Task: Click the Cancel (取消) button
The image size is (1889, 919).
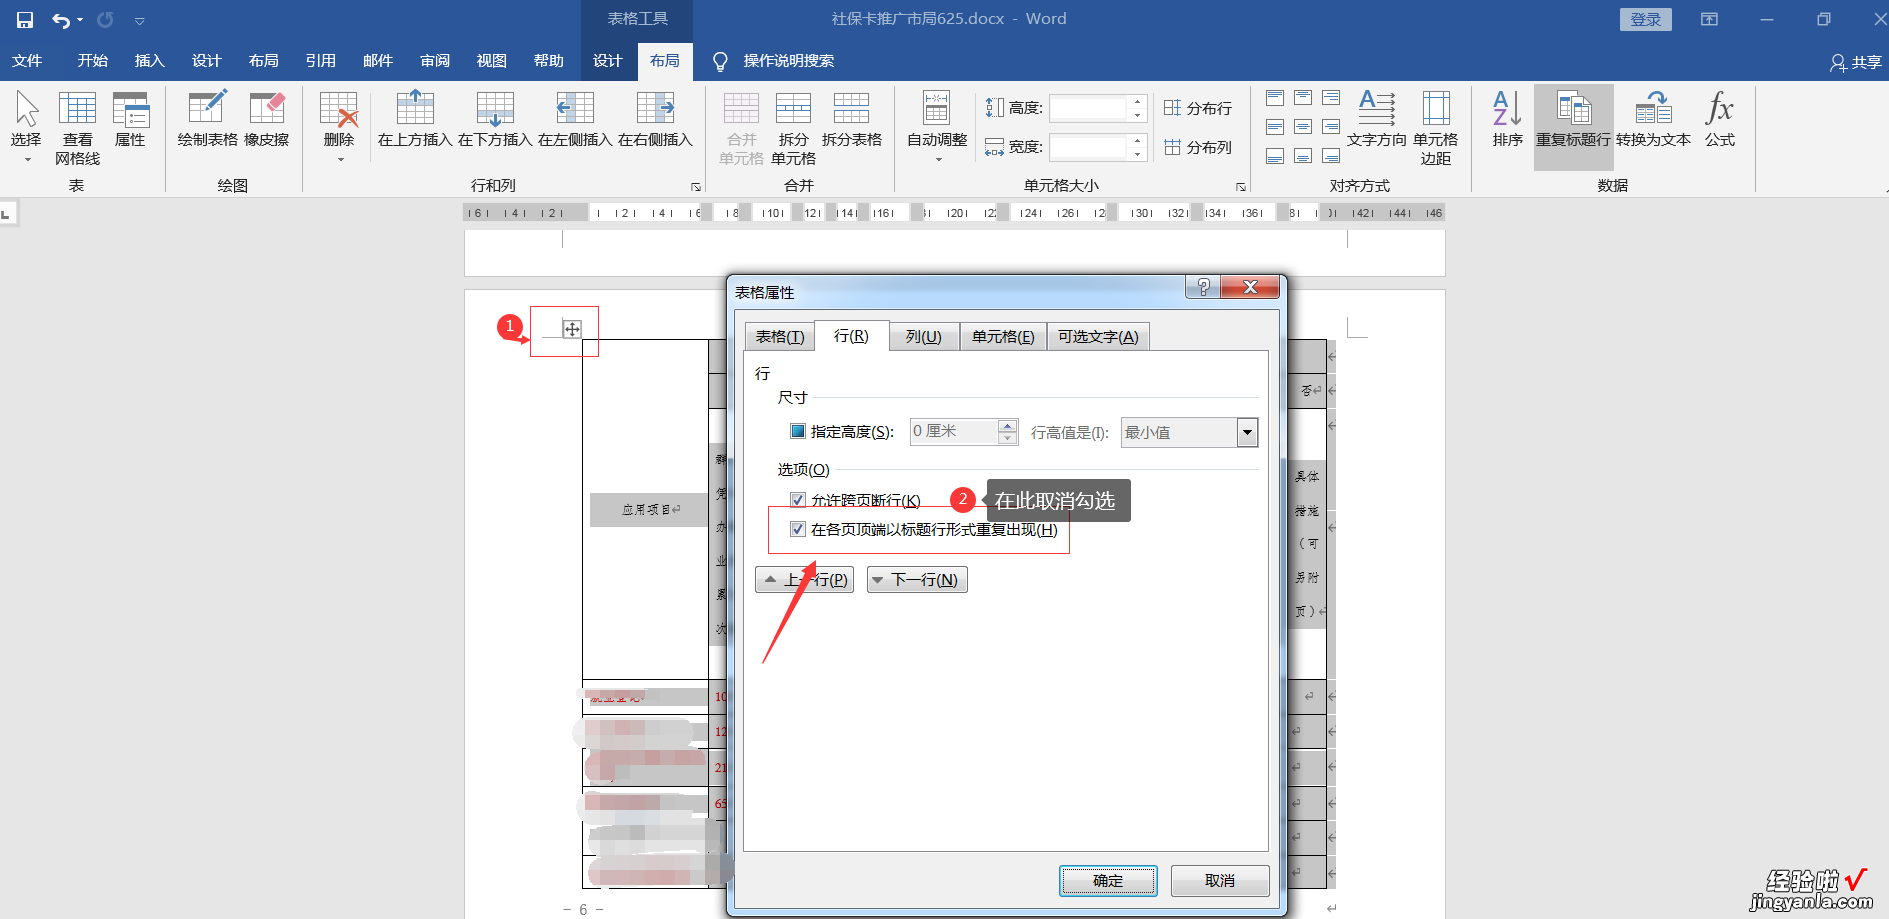Action: tap(1220, 881)
